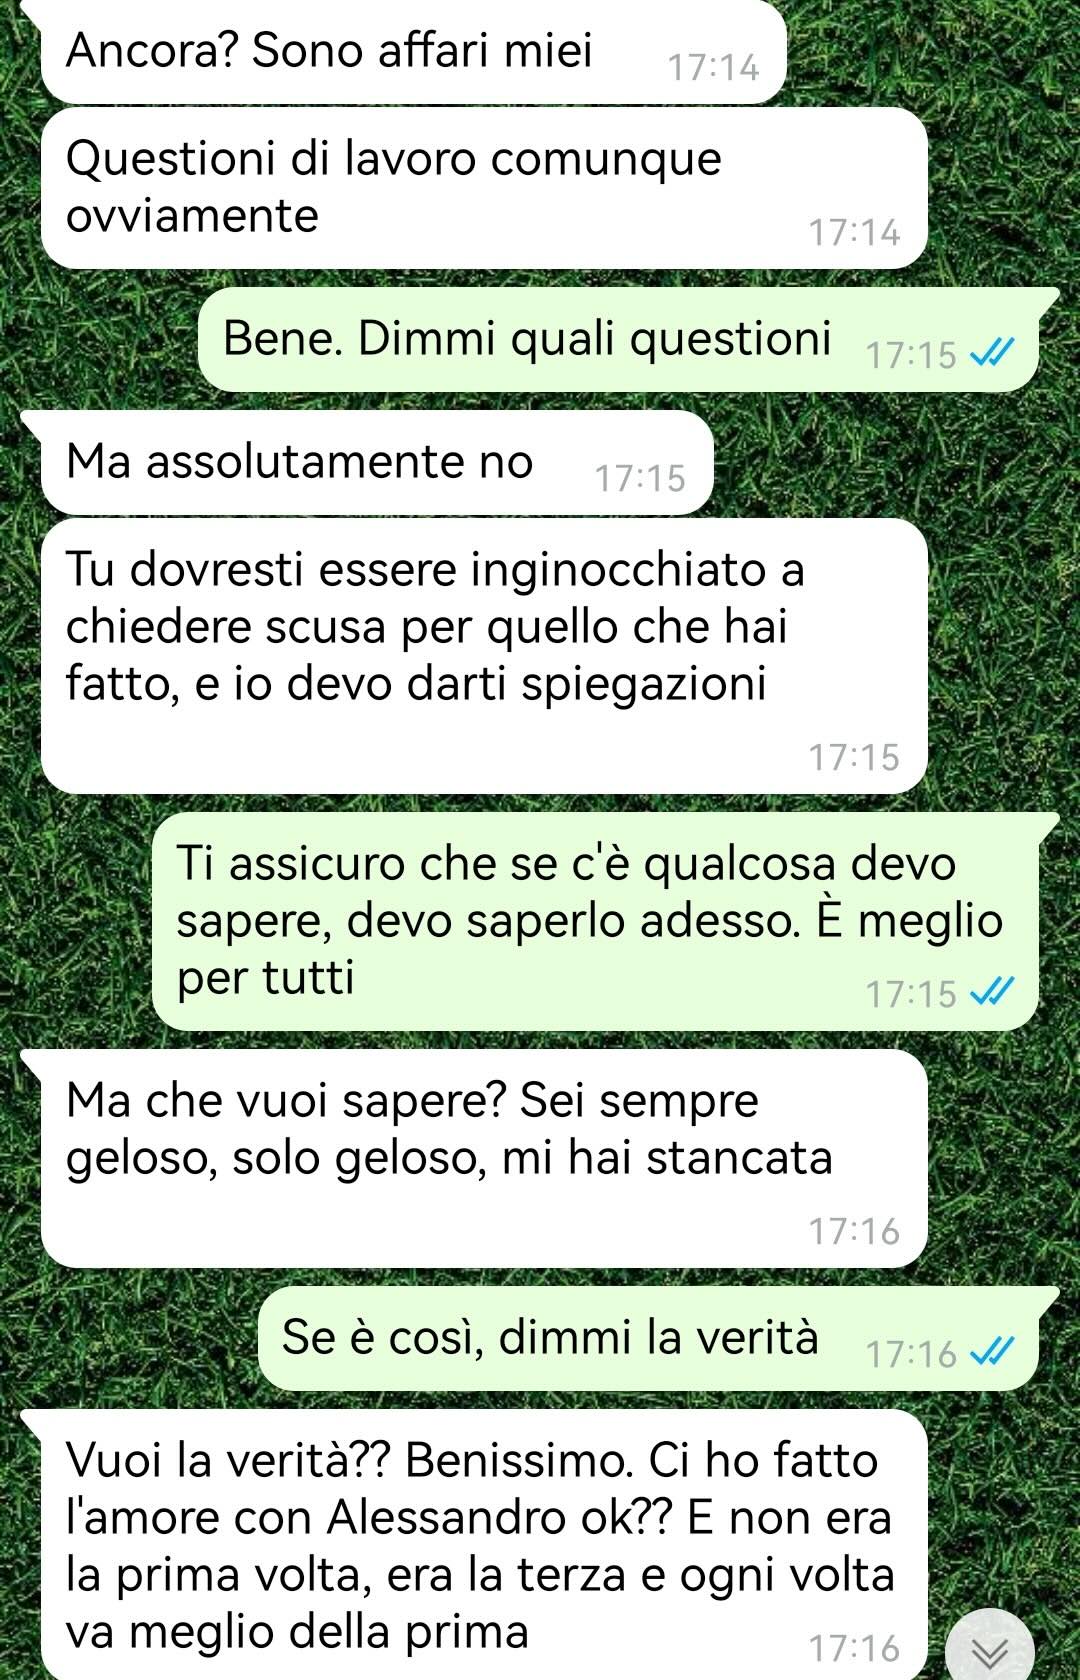Tap read ticks on 'Ti assicuro che' message
1080x1680 pixels.
pyautogui.click(x=993, y=992)
